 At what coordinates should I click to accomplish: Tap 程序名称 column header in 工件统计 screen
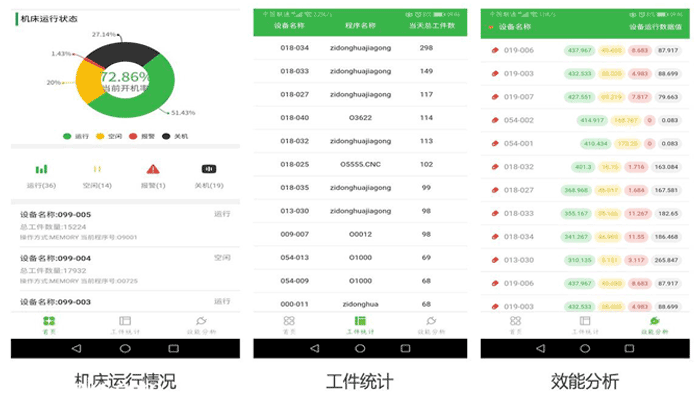point(360,26)
